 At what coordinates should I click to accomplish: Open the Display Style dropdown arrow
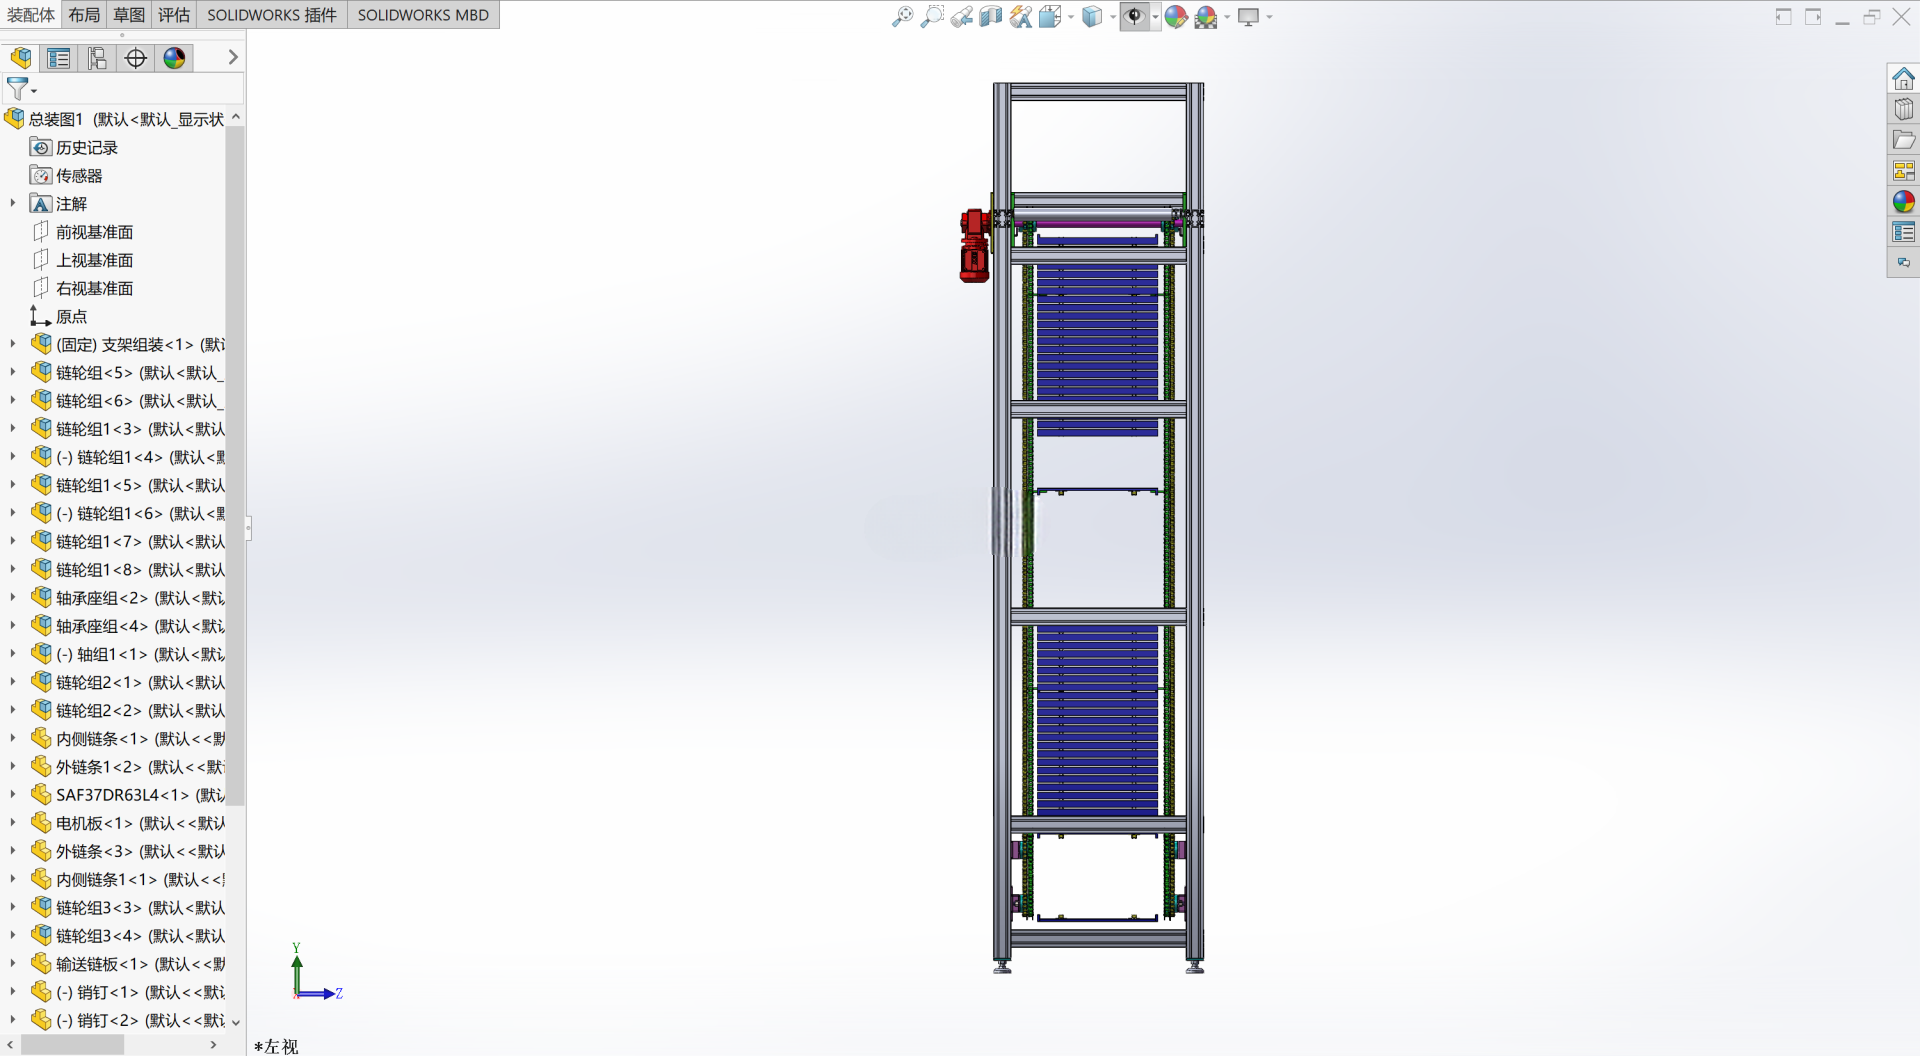click(1113, 17)
